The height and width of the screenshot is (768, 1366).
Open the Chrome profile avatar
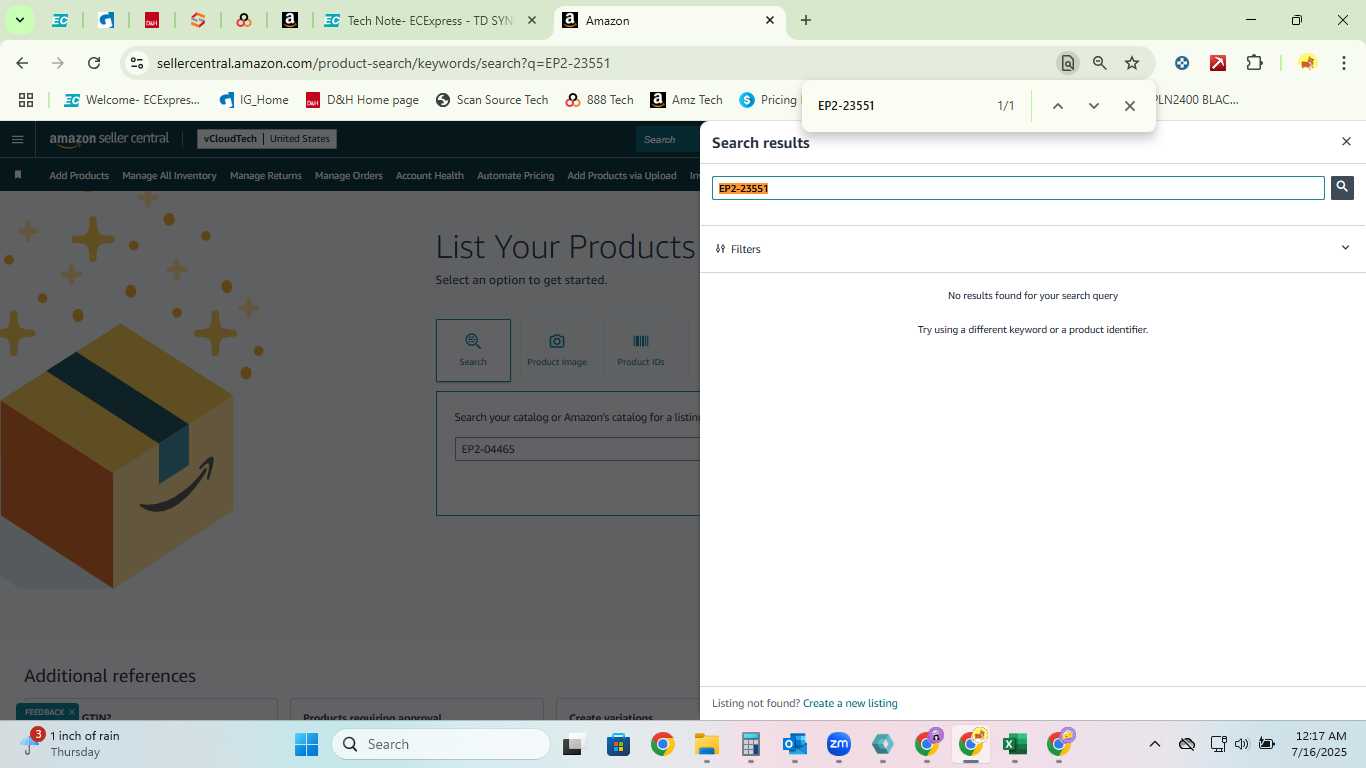1307,63
